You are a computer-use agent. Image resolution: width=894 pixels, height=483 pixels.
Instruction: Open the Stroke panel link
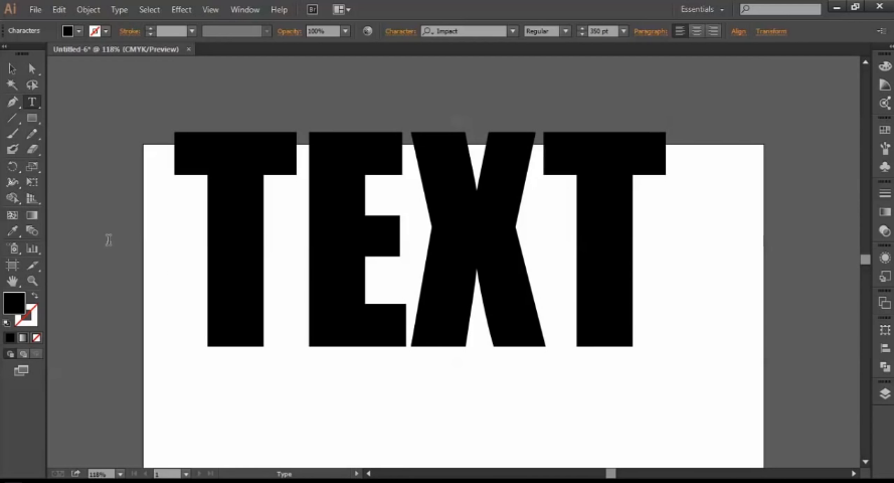point(129,31)
